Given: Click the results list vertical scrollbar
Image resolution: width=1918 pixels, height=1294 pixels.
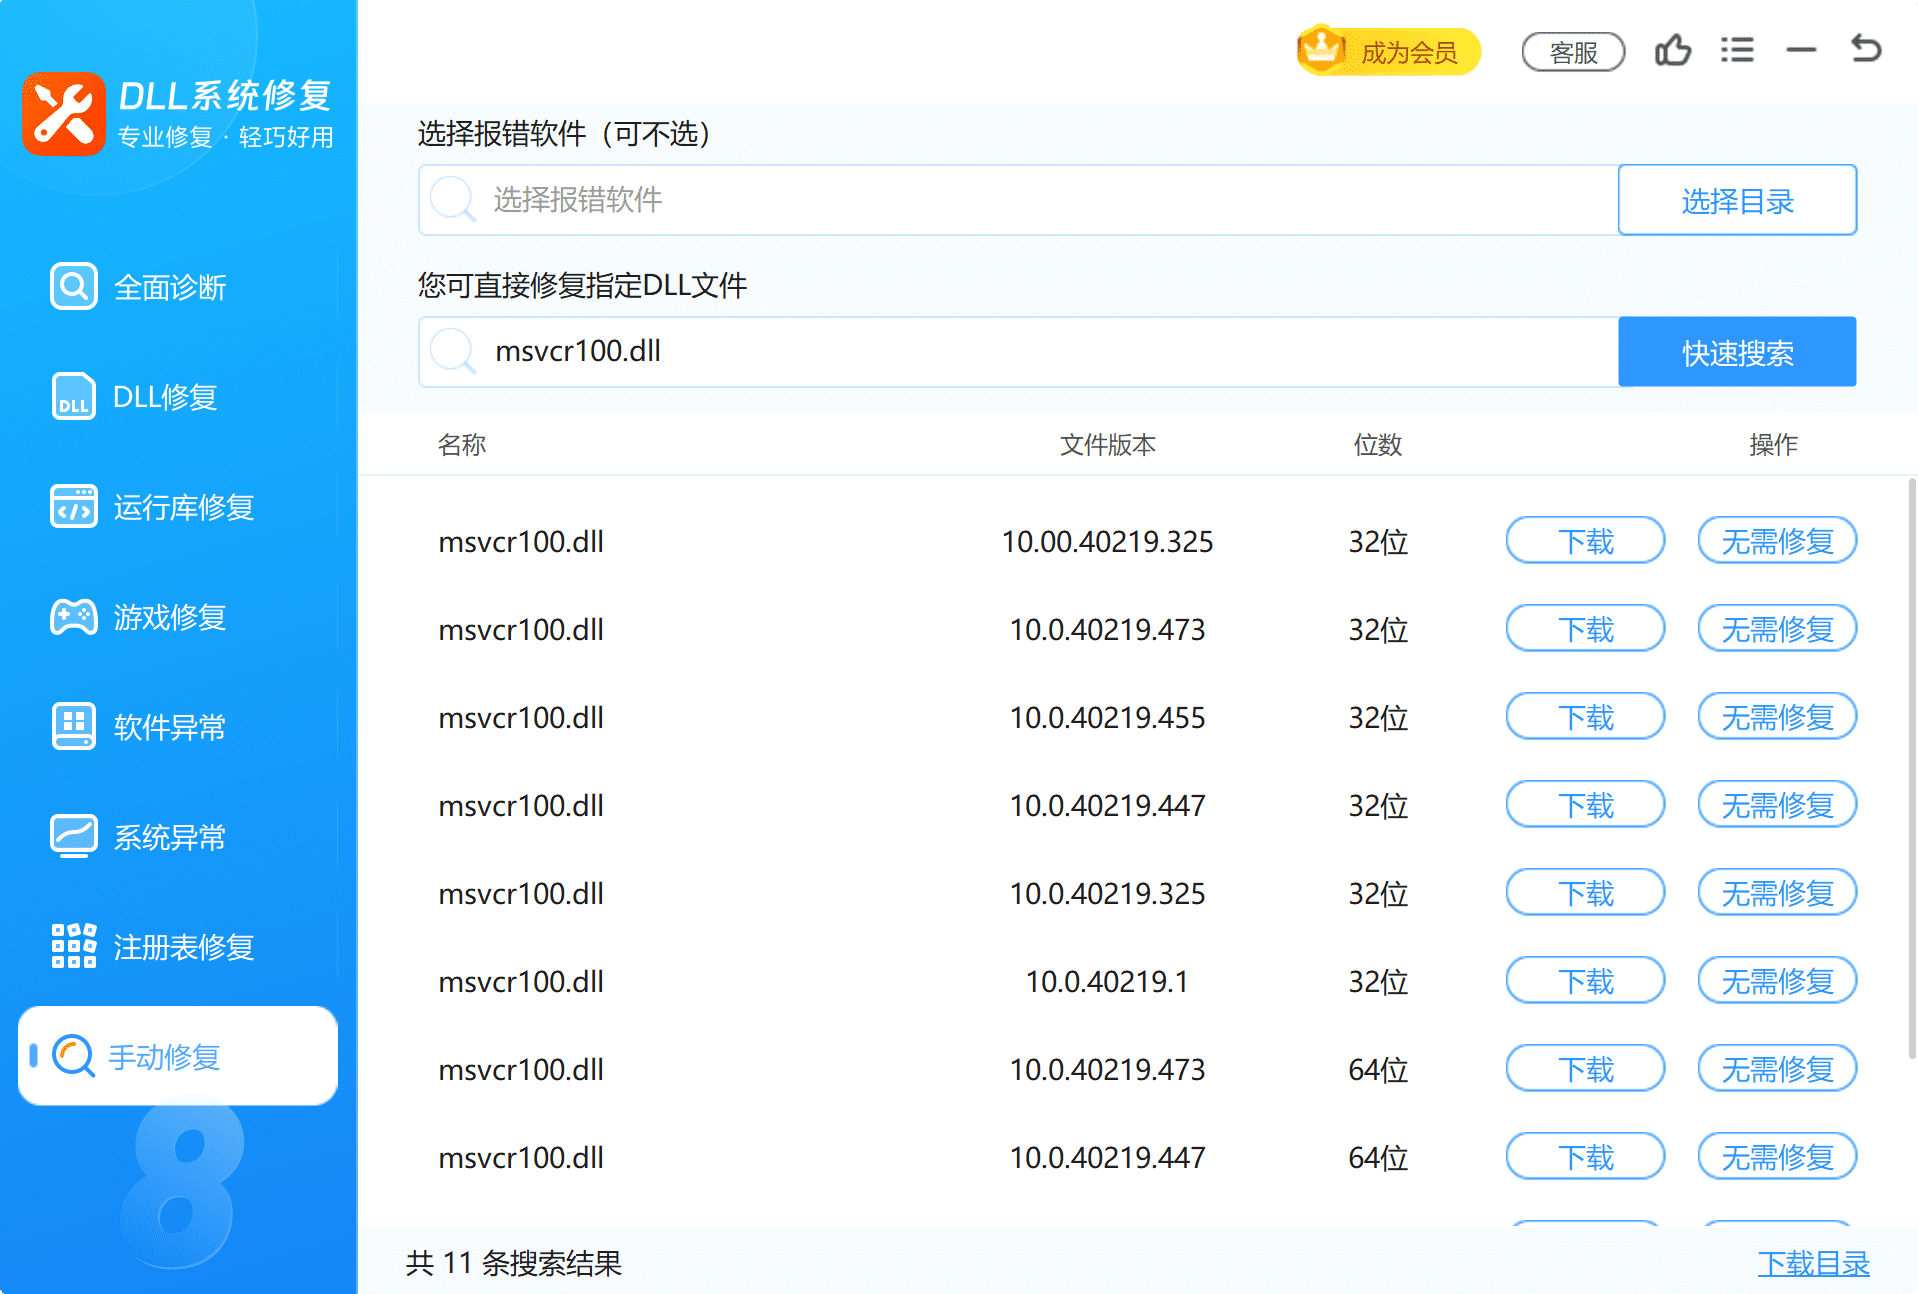Looking at the screenshot, I should click(1911, 768).
